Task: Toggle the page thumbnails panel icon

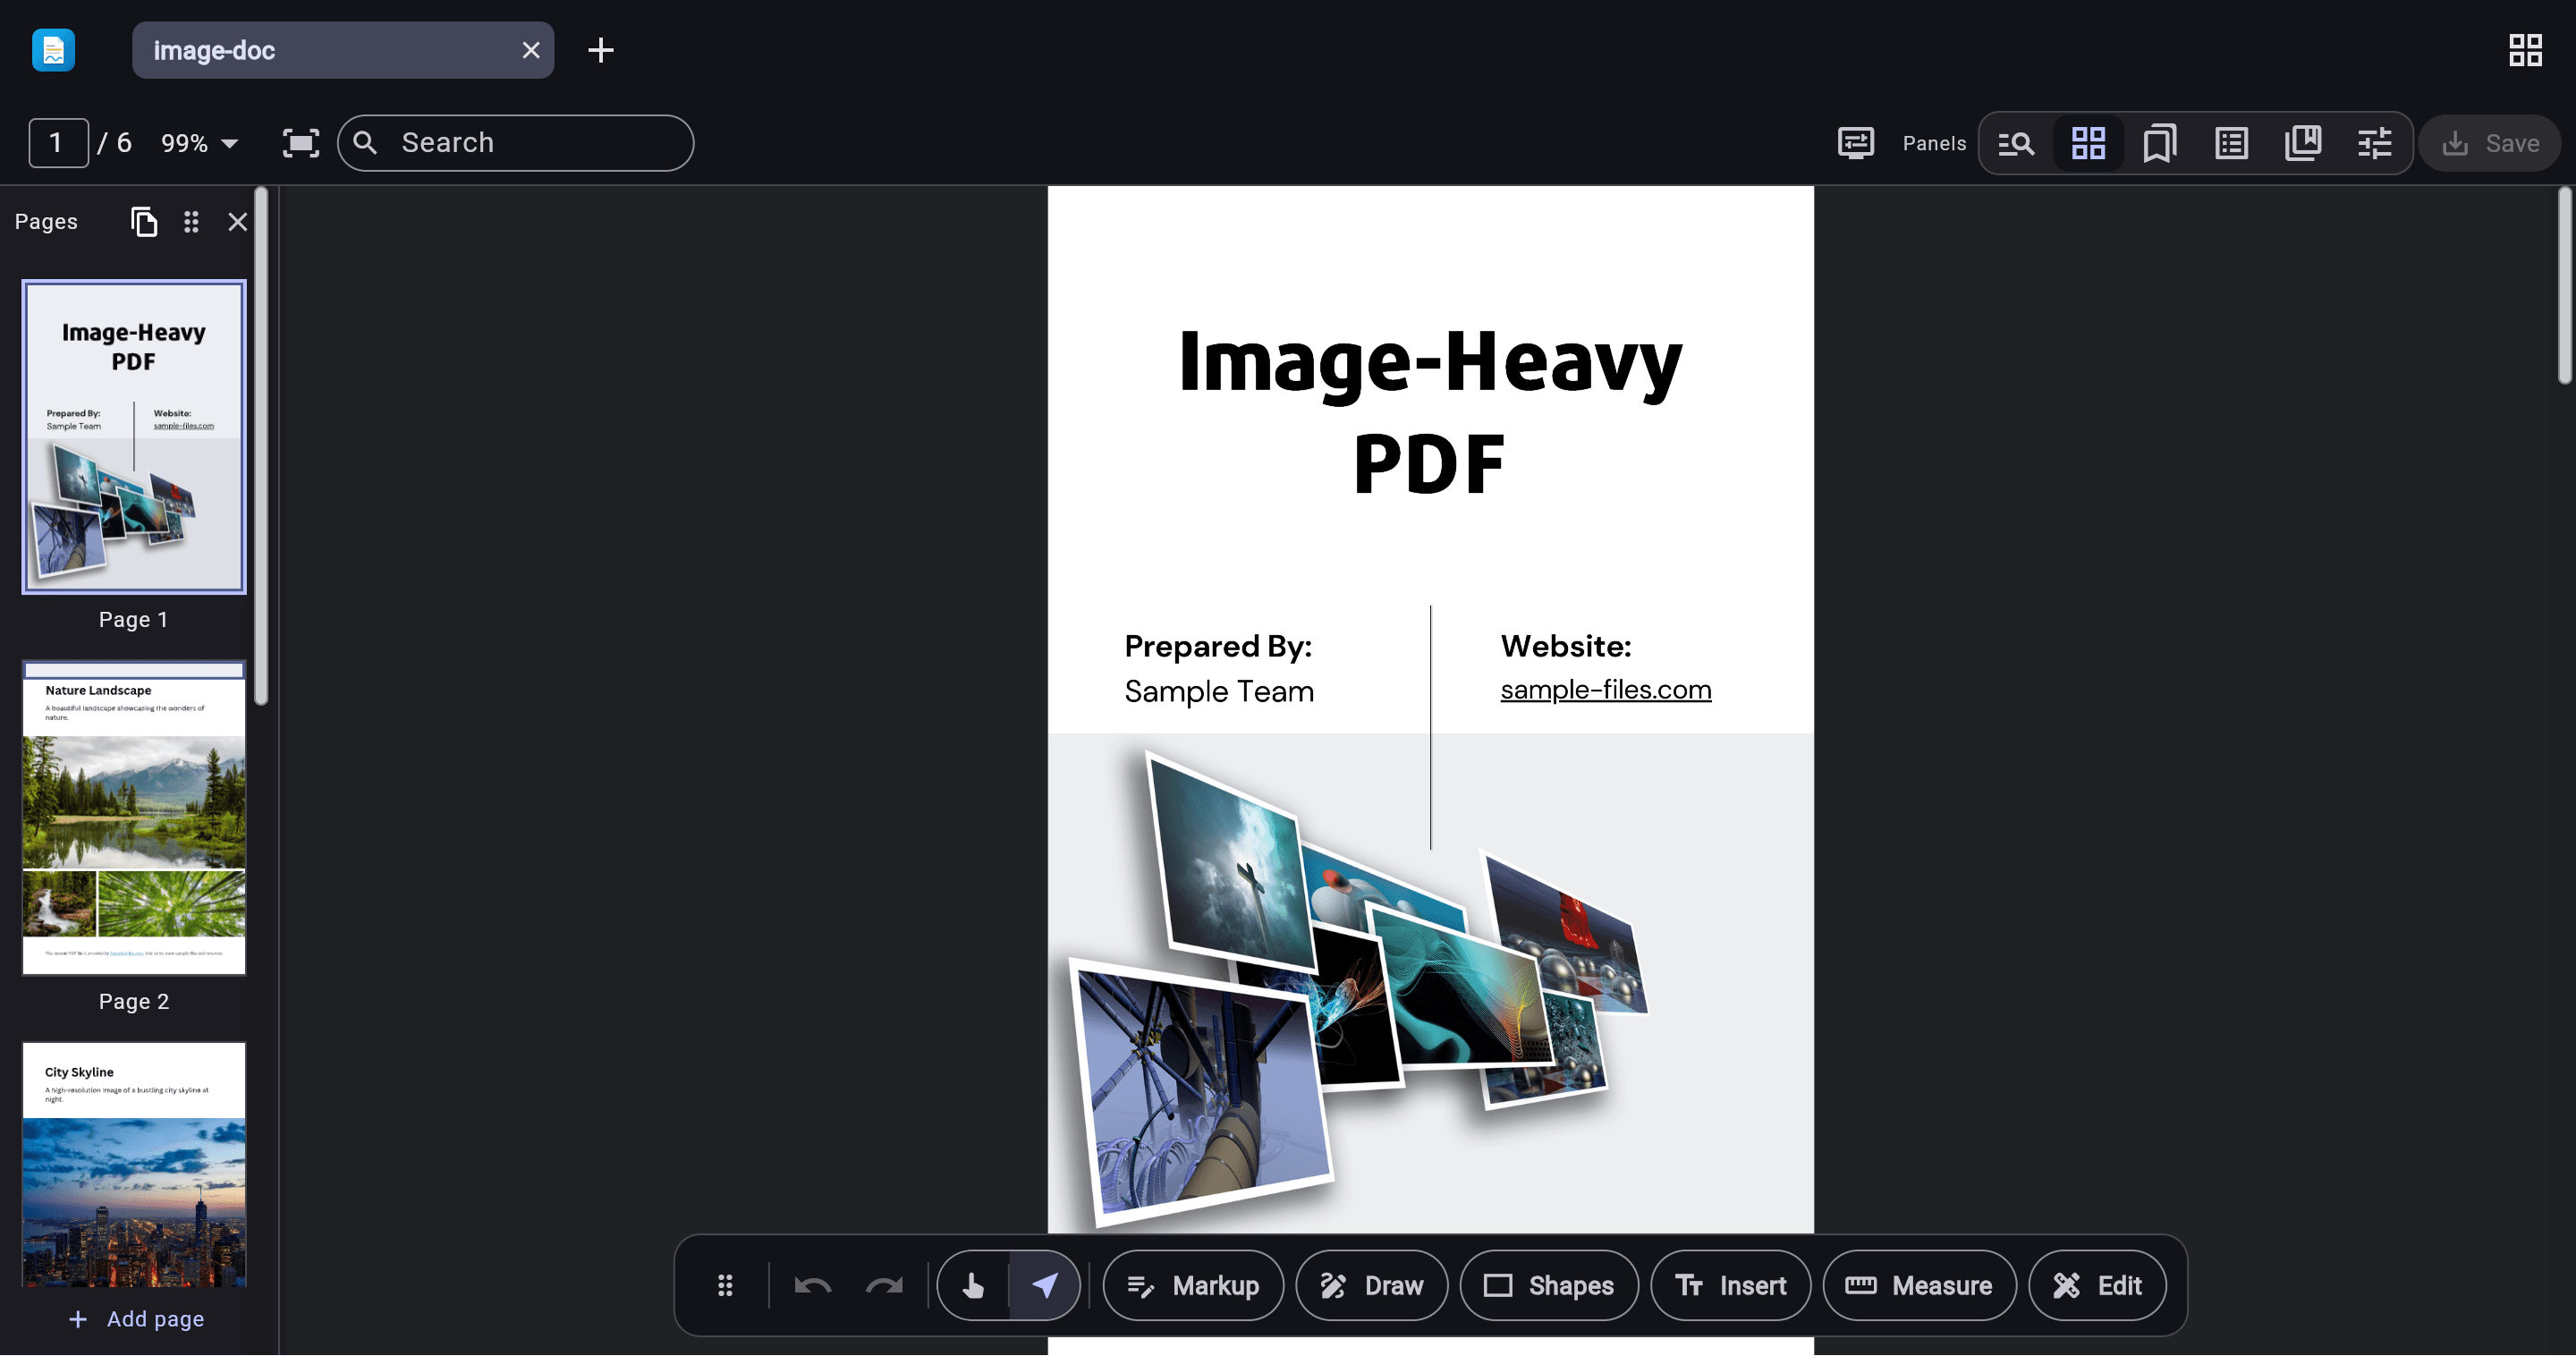Action: (2088, 143)
